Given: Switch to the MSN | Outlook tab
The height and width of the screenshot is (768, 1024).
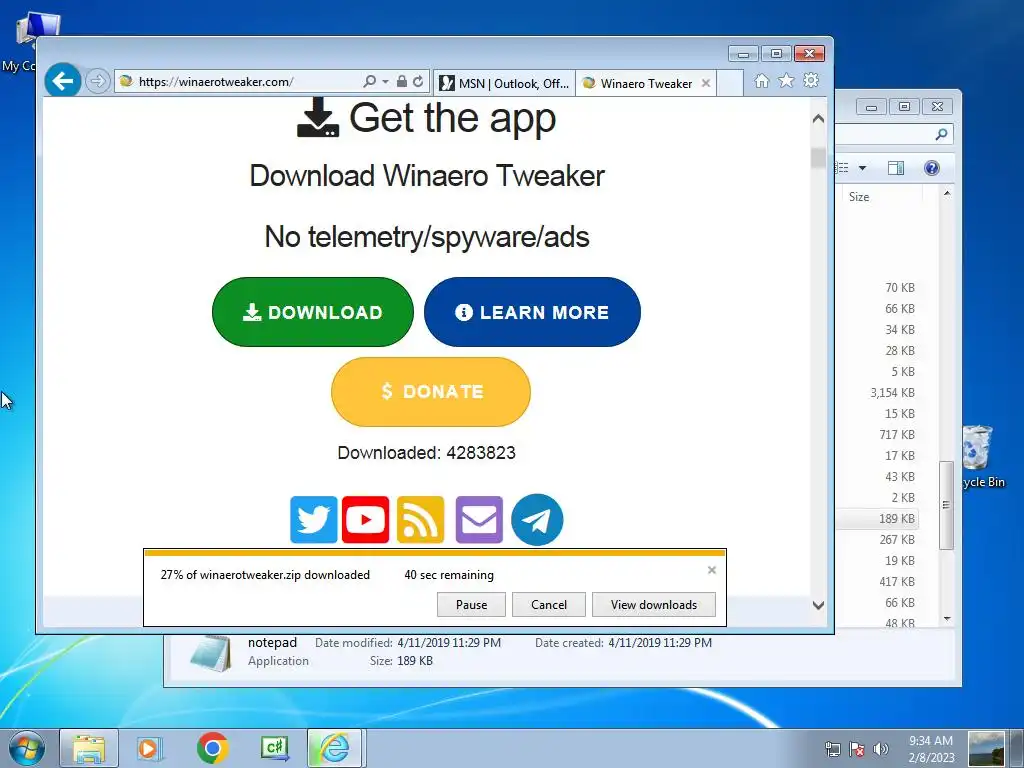Looking at the screenshot, I should (504, 83).
